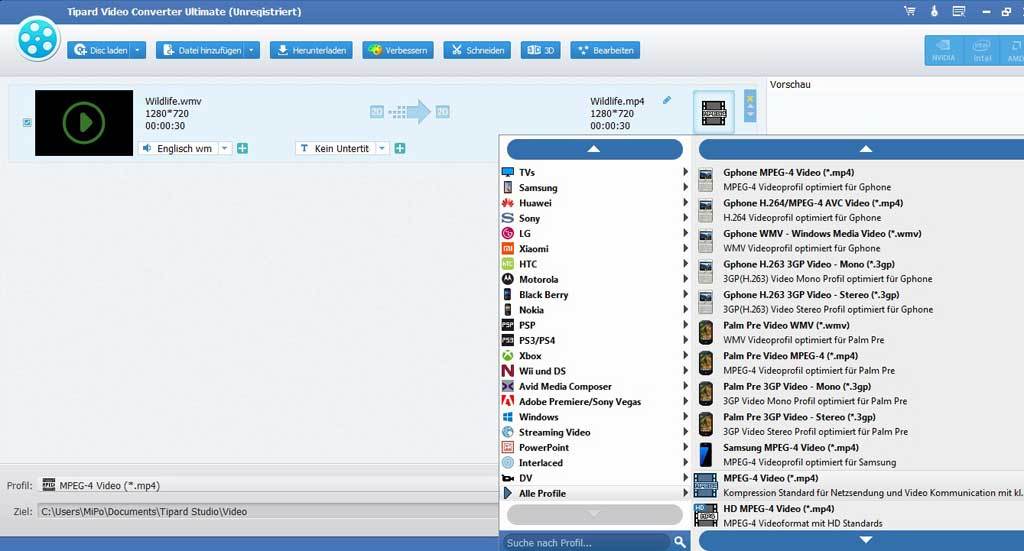
Task: Select Gphone H.263 3GP Video - Mono profile
Action: 858,272
